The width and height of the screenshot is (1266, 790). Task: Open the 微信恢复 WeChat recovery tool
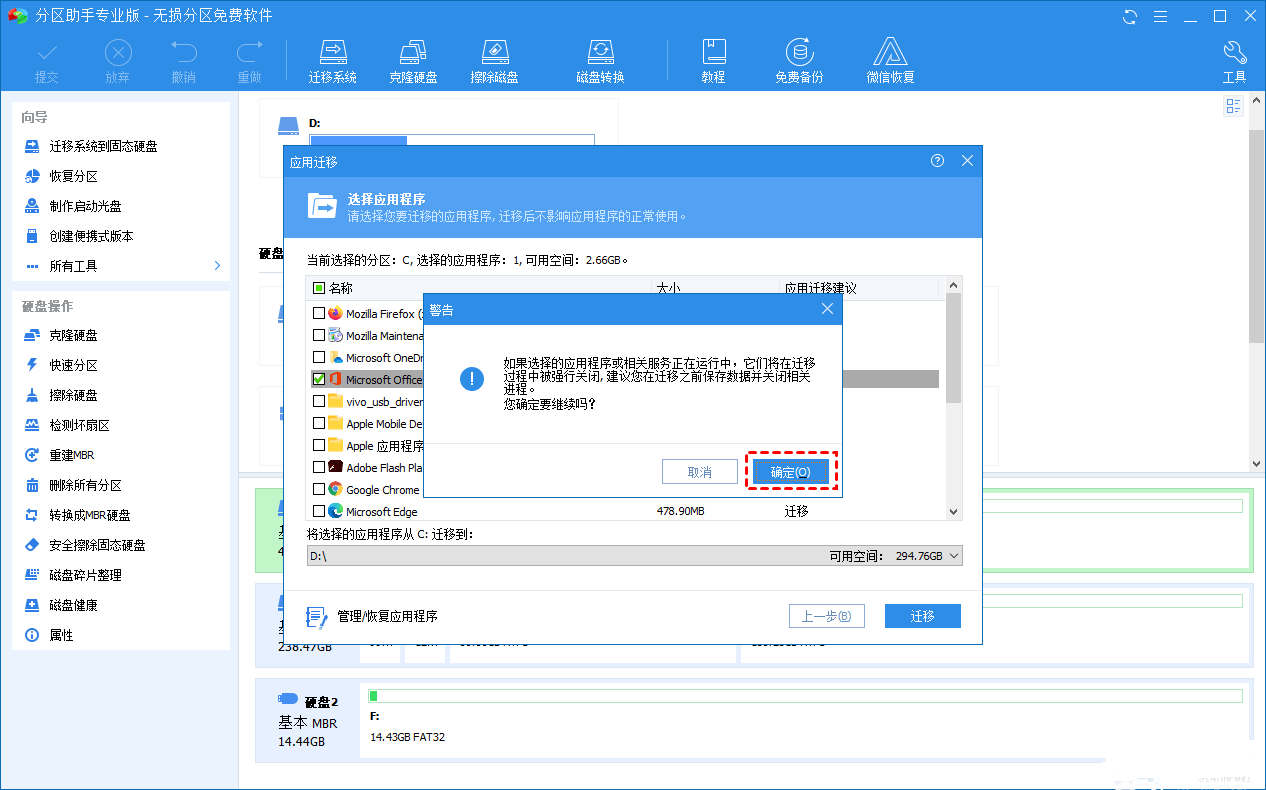click(x=890, y=58)
